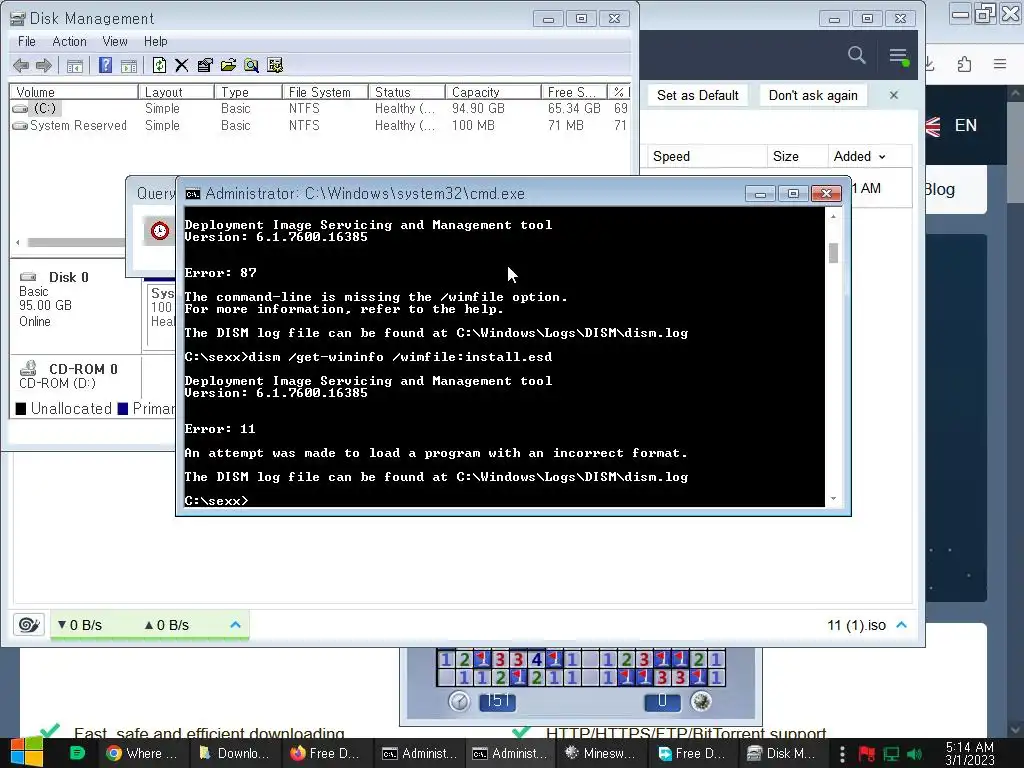Click the Refresh icon in Disk Management toolbar
The width and height of the screenshot is (1024, 768).
point(159,65)
